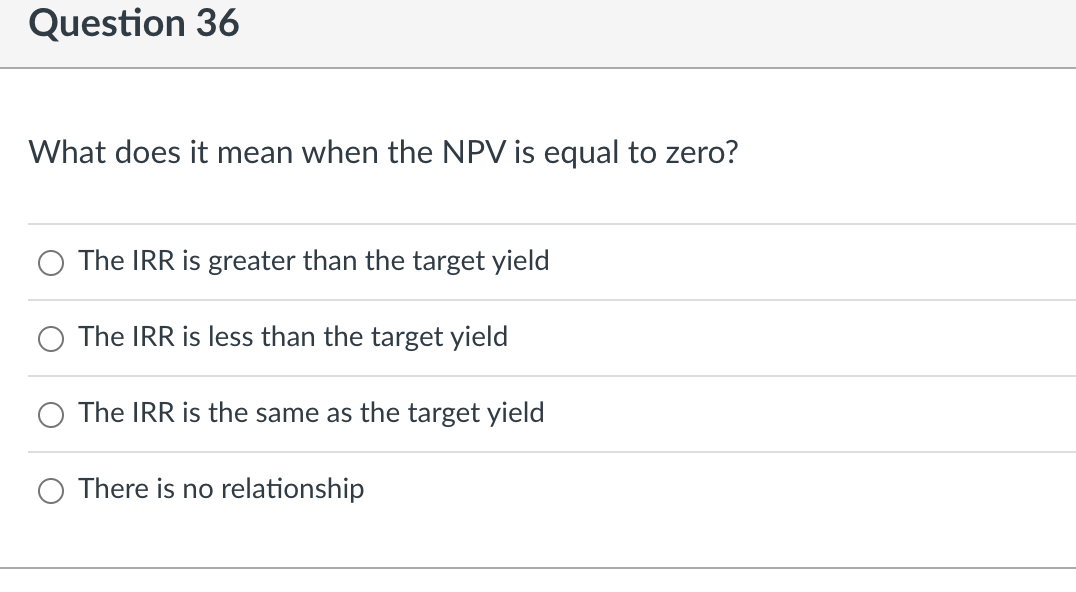Image resolution: width=1076 pixels, height=592 pixels.
Task: Click the text 'The IRR is less than the target yield'
Action: pyautogui.click(x=294, y=337)
